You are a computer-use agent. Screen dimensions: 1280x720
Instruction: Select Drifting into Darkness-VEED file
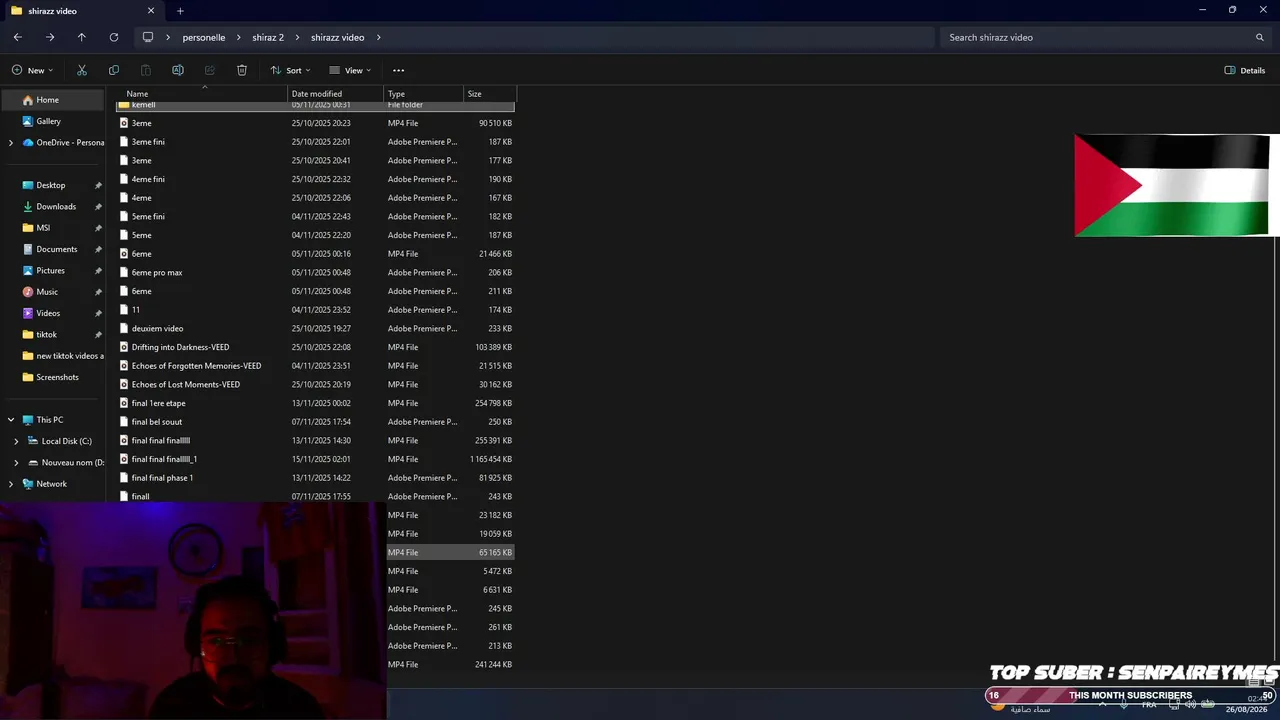(316, 347)
